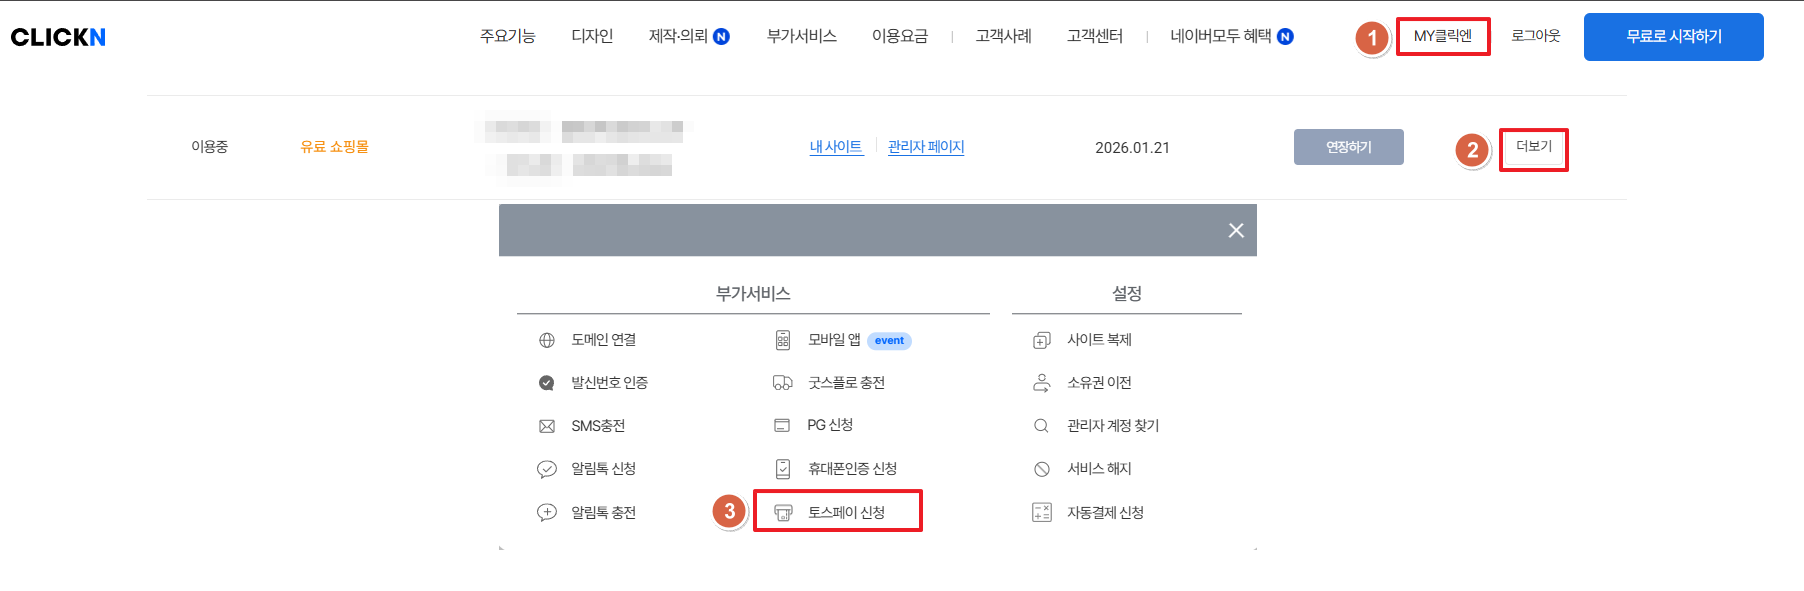The width and height of the screenshot is (1804, 591).
Task: Click the person icon for 소유권 이전
Action: 1041,383
